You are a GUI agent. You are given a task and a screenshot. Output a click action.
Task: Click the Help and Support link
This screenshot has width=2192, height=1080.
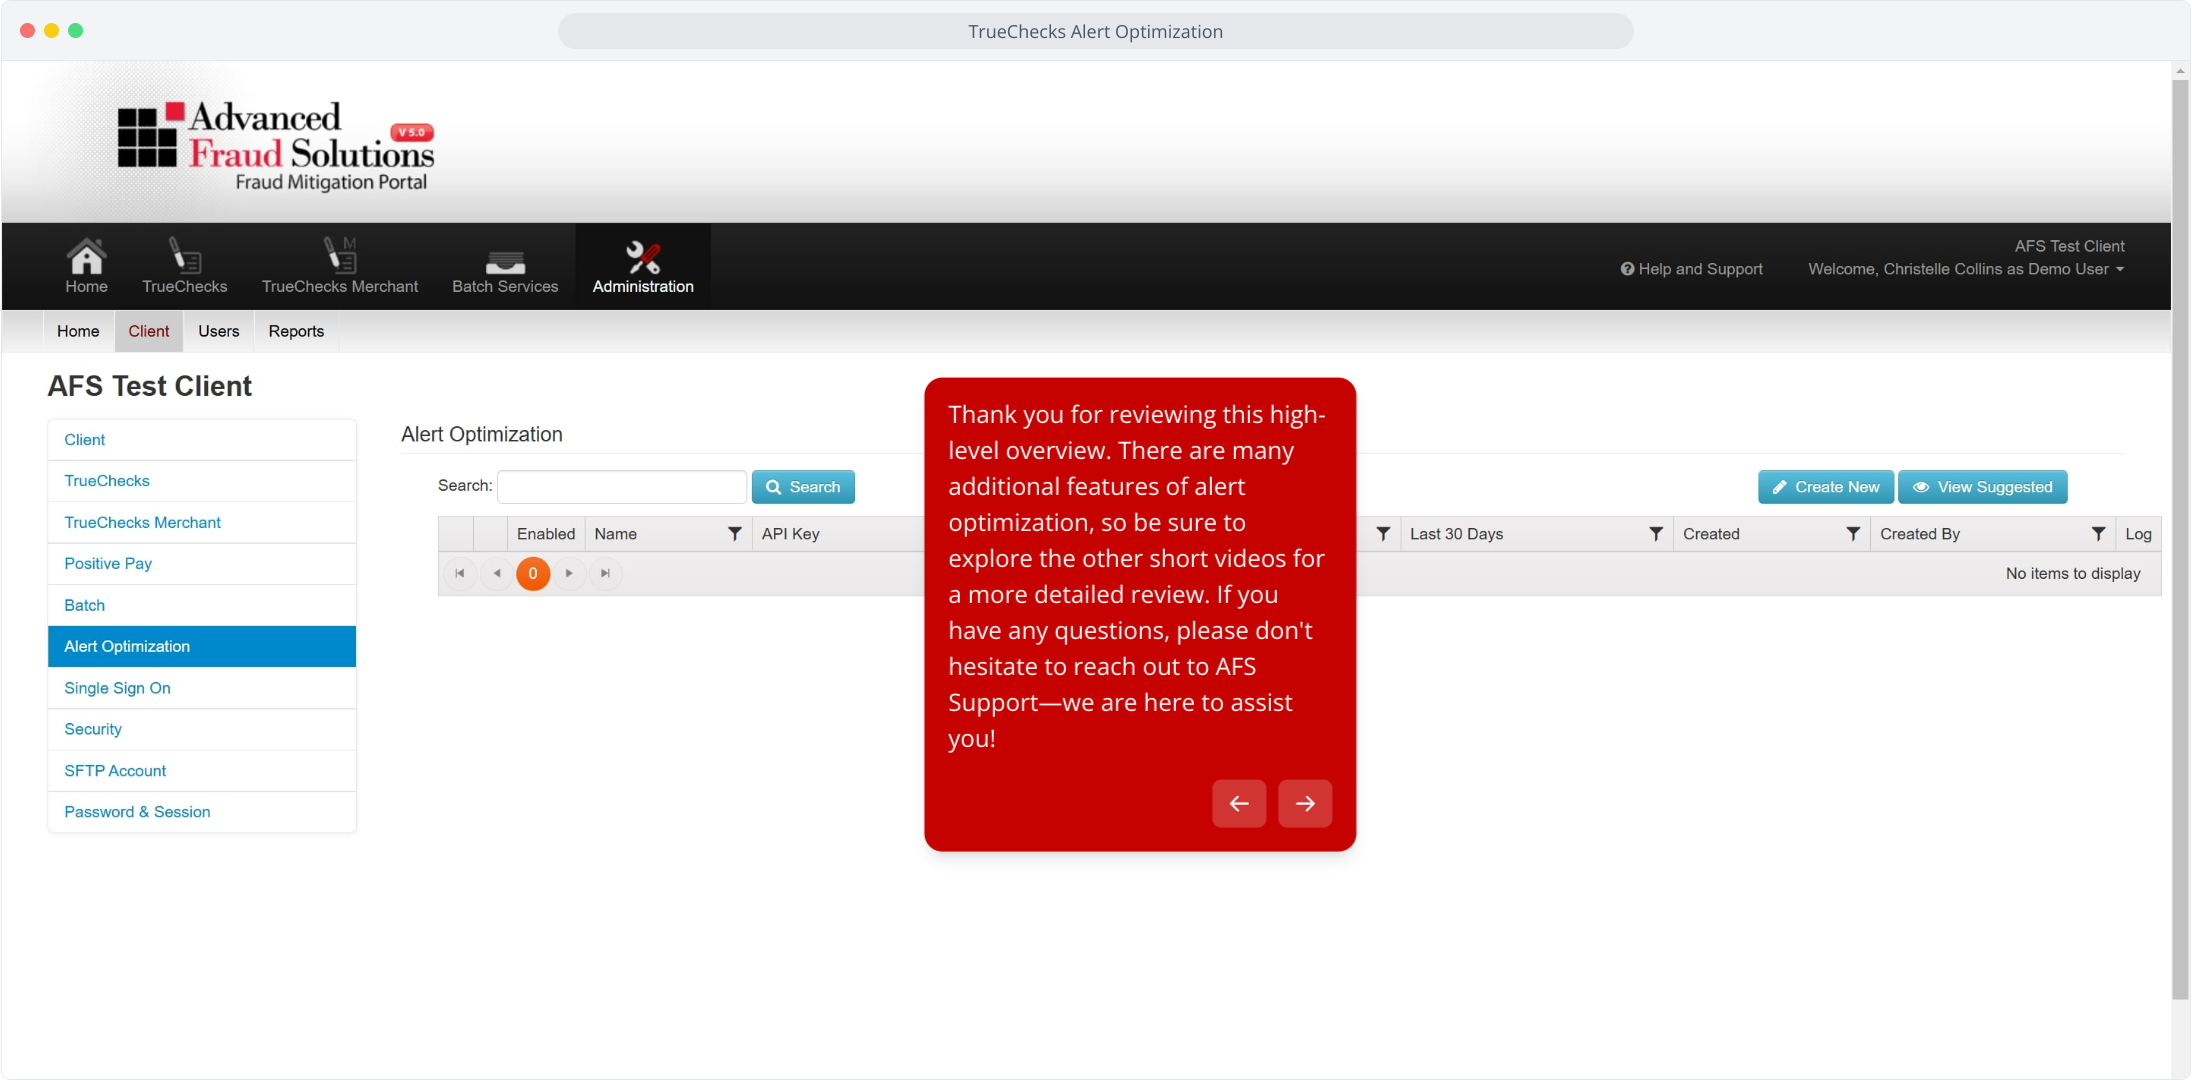point(1691,269)
